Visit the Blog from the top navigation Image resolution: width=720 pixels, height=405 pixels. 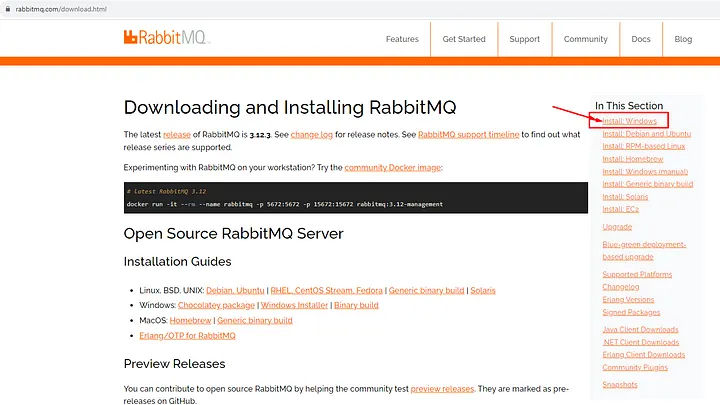[x=683, y=39]
